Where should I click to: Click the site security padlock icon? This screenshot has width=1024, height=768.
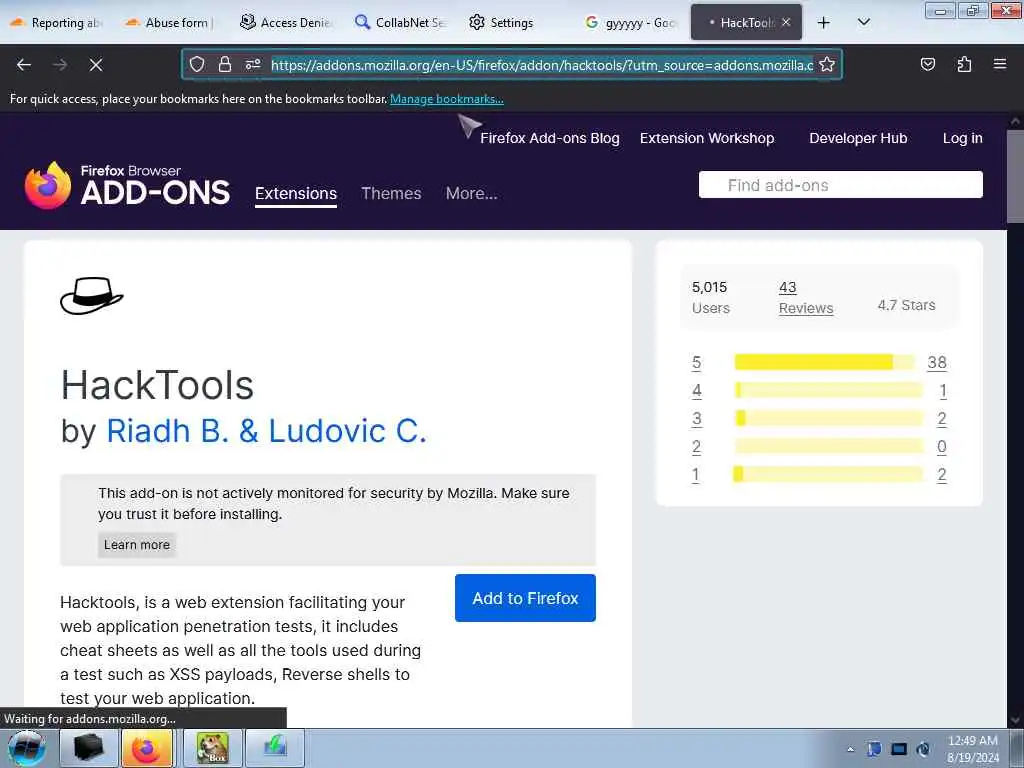pyautogui.click(x=225, y=64)
